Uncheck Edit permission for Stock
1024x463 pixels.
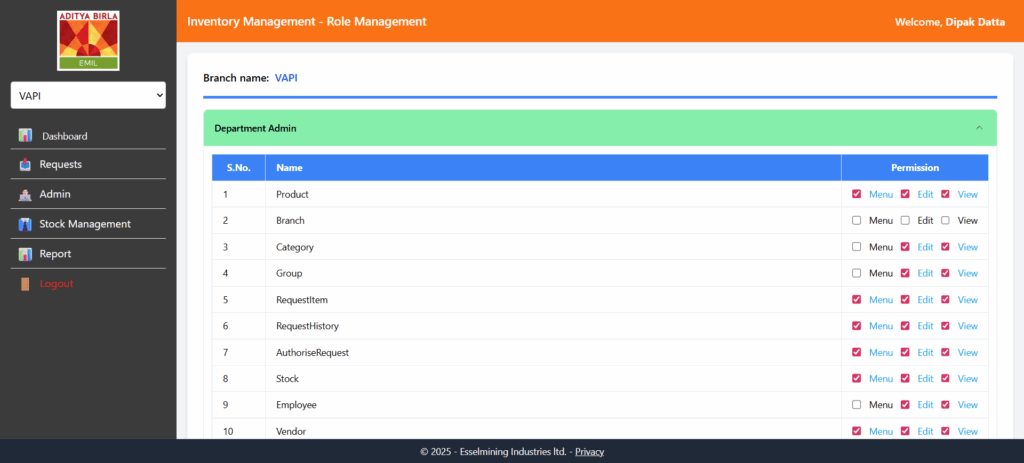(905, 378)
